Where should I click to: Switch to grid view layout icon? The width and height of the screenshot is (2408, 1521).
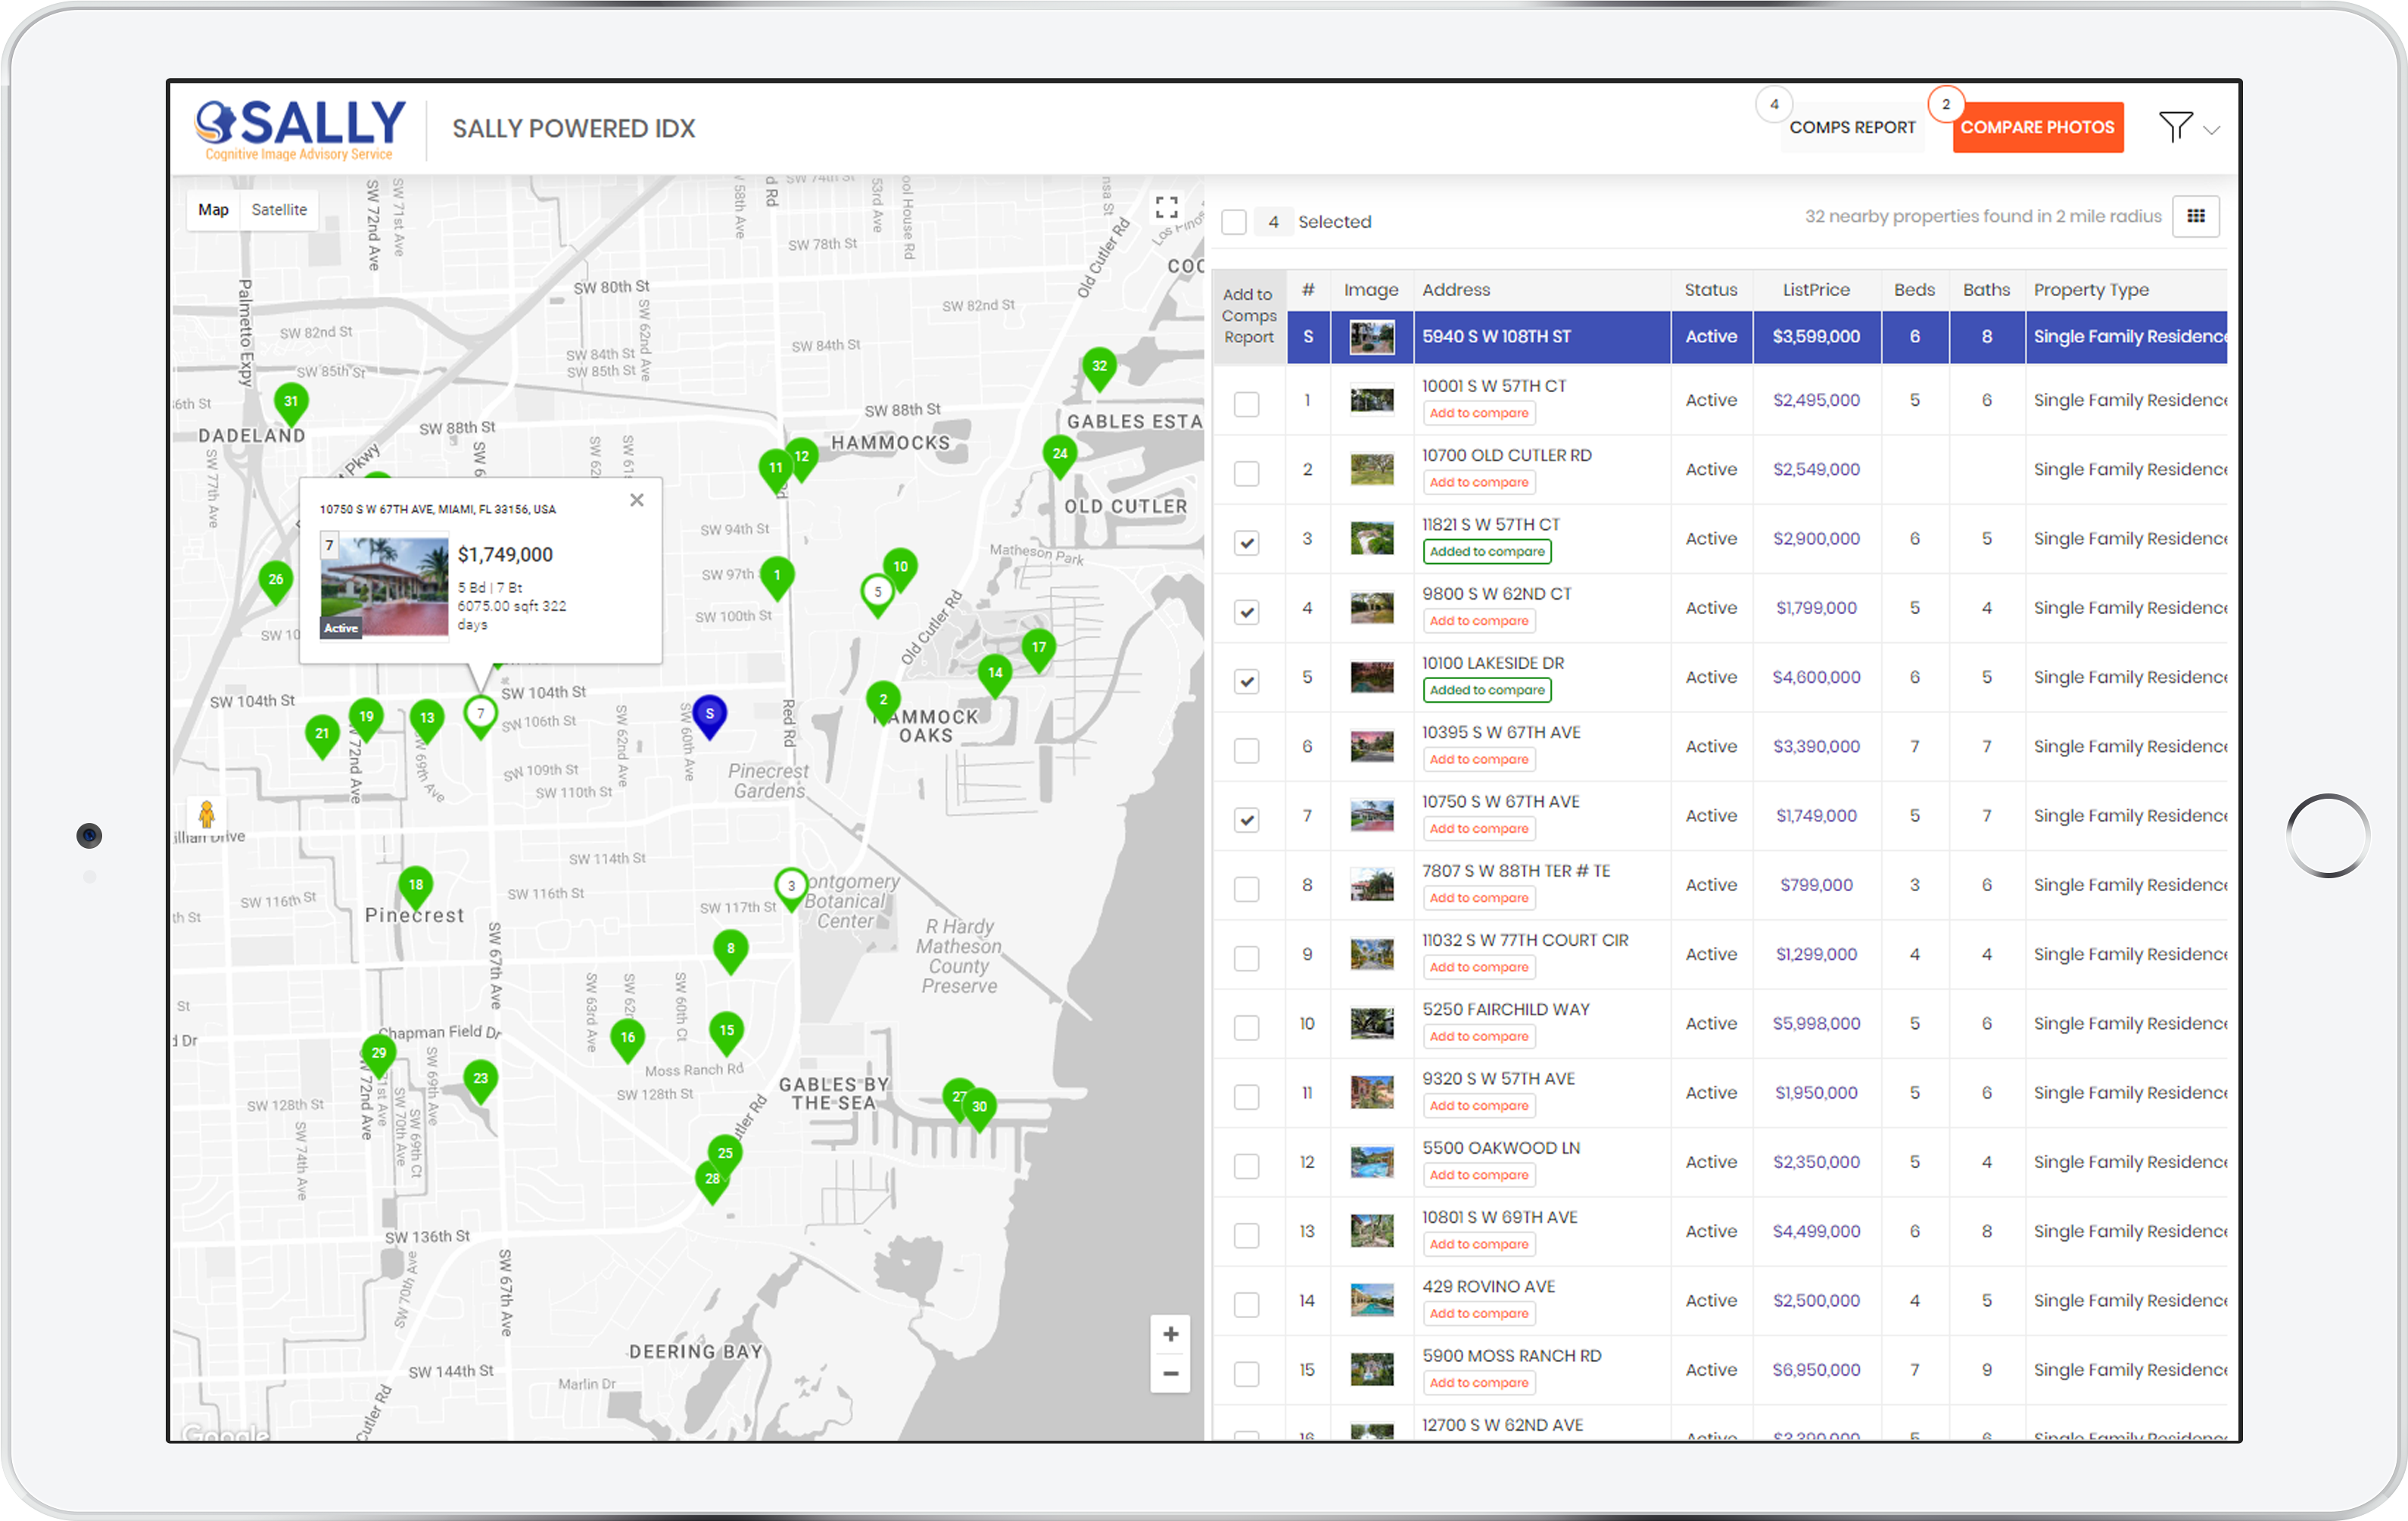click(x=2195, y=217)
